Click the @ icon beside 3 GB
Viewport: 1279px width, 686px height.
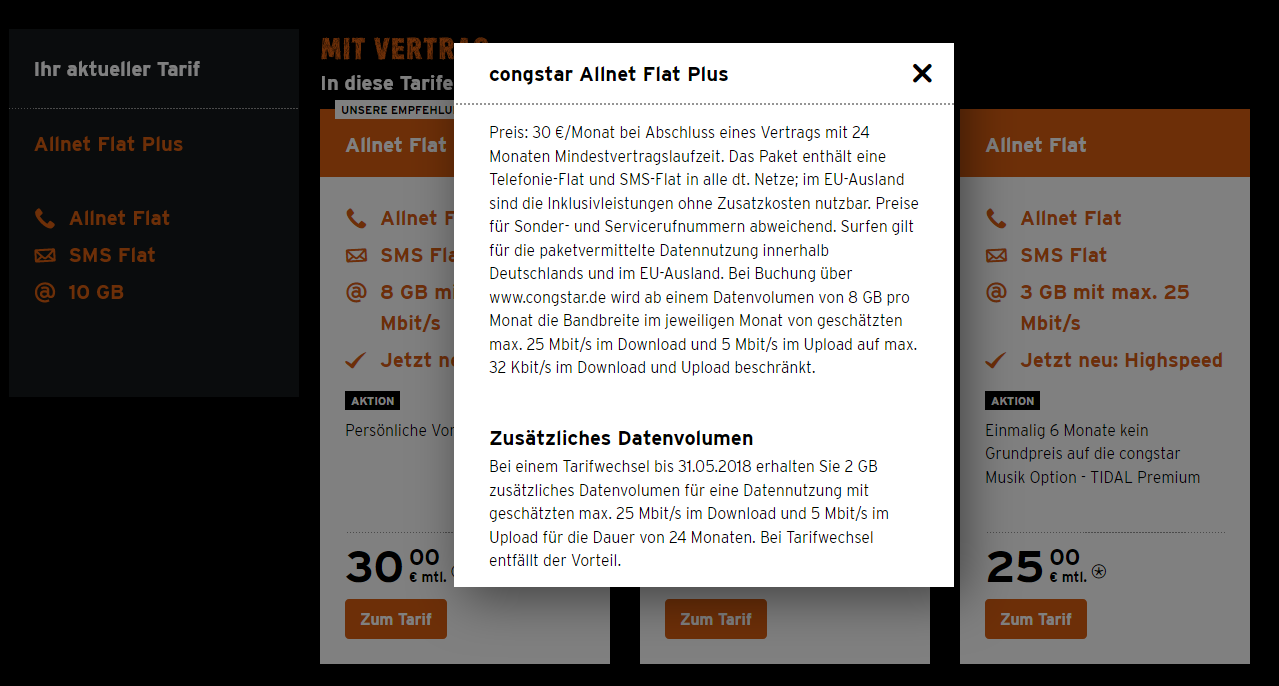coord(996,292)
